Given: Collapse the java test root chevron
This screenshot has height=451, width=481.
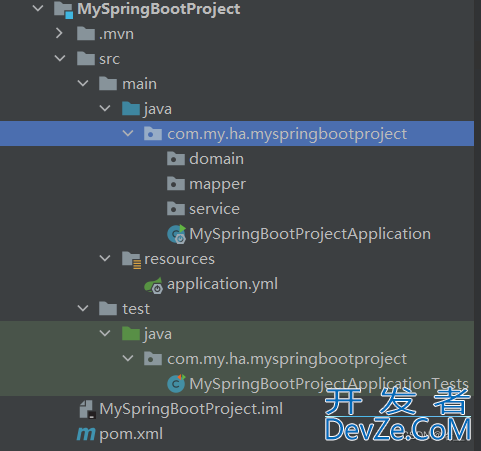Looking at the screenshot, I should pos(105,333).
